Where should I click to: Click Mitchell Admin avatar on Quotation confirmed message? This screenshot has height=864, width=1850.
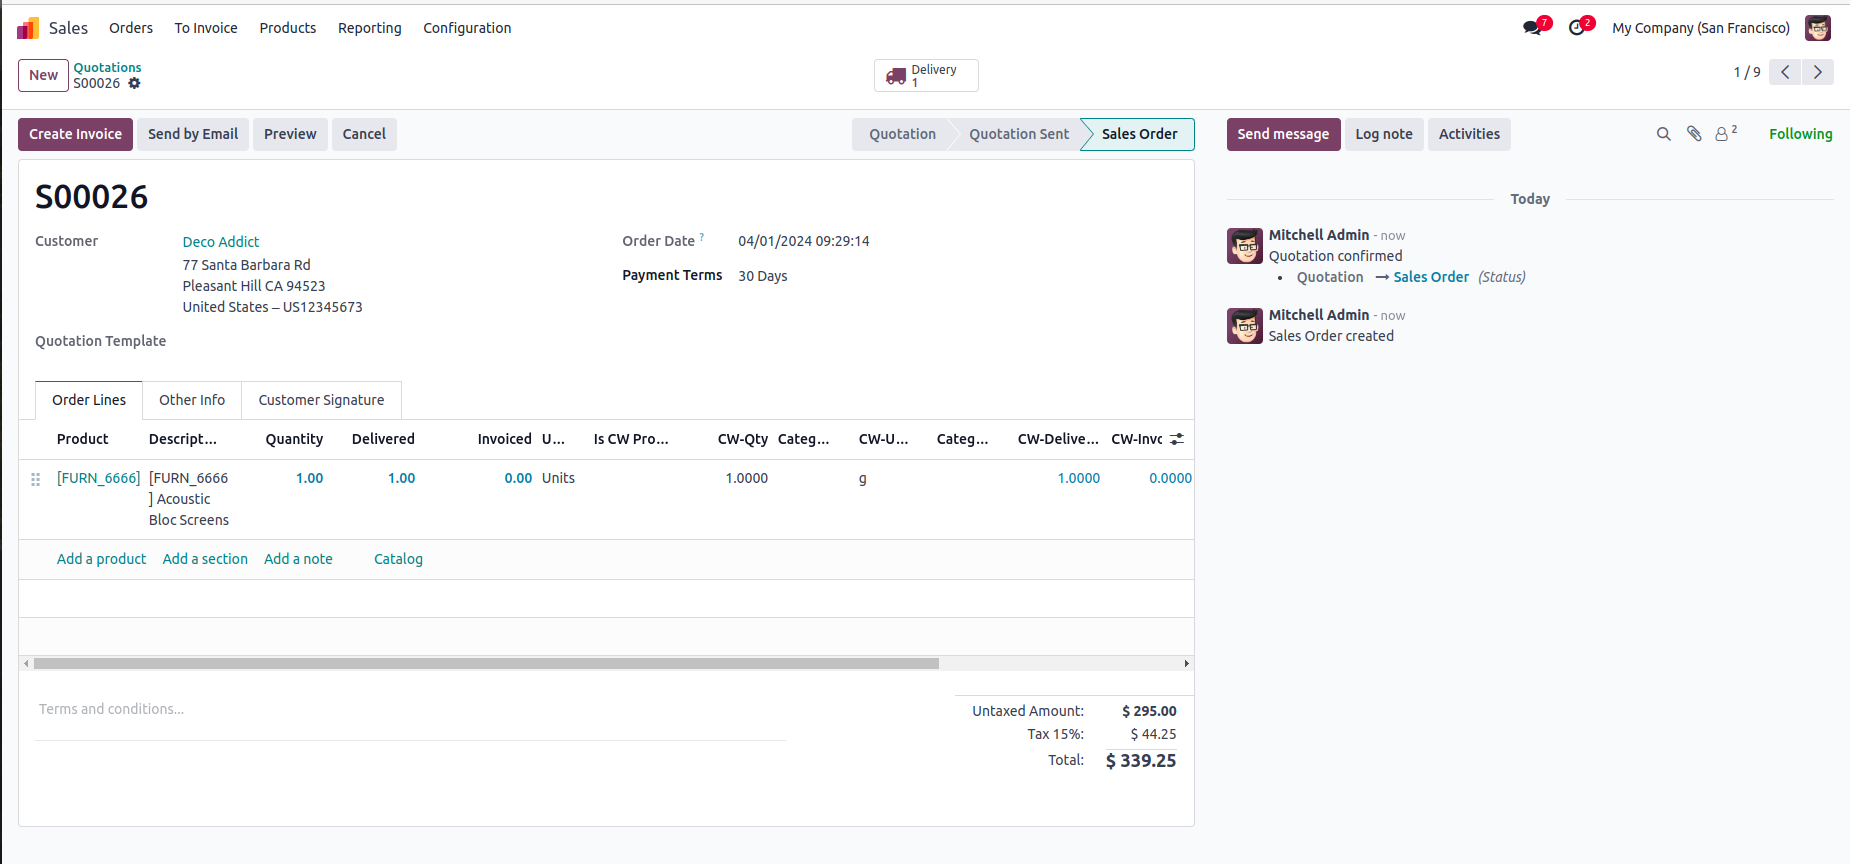point(1245,246)
